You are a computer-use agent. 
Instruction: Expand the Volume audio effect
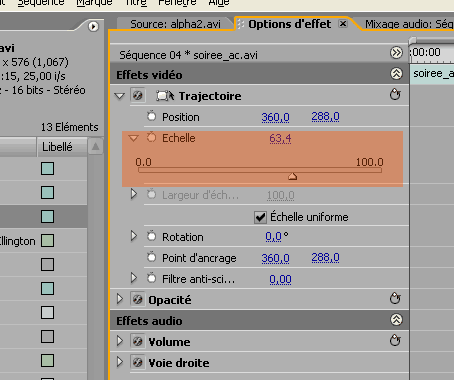pyautogui.click(x=120, y=341)
